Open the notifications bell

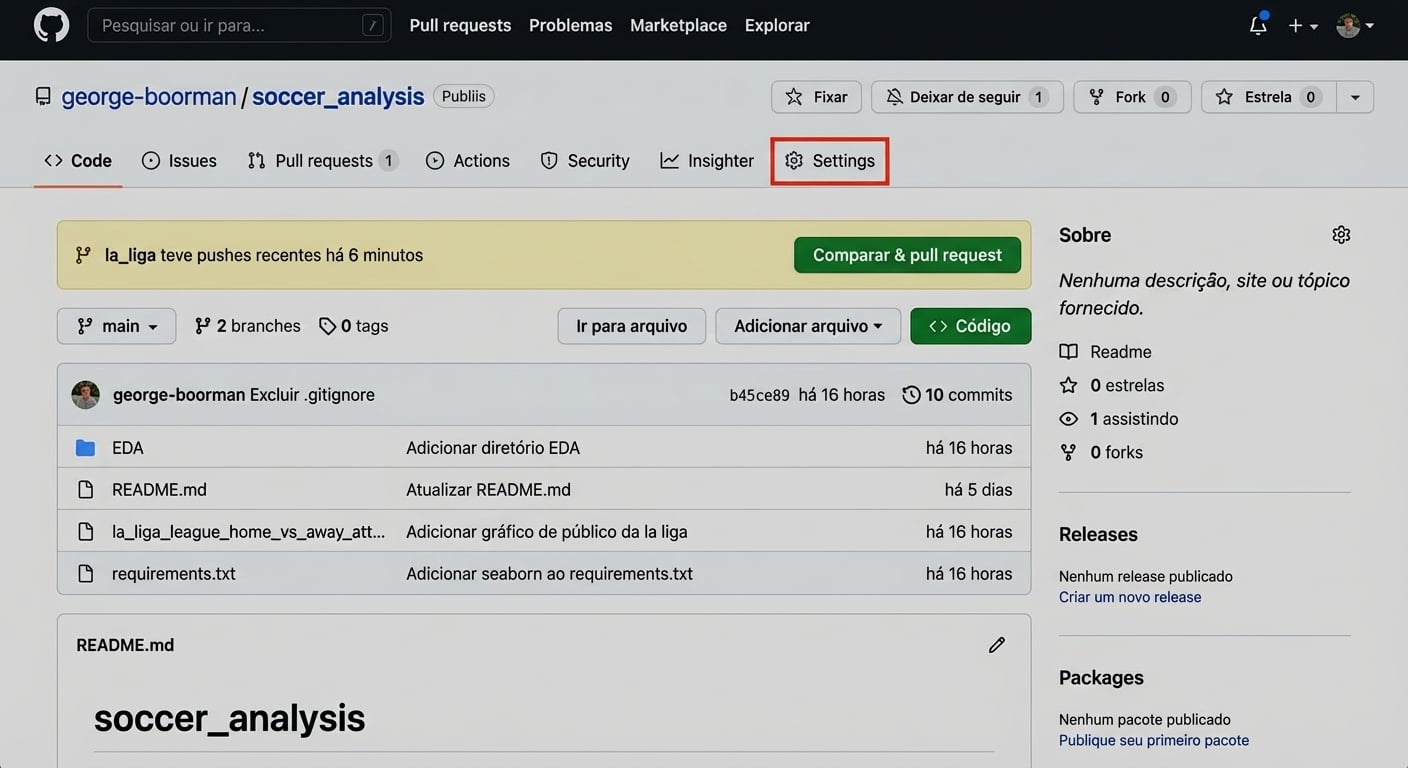(1258, 25)
